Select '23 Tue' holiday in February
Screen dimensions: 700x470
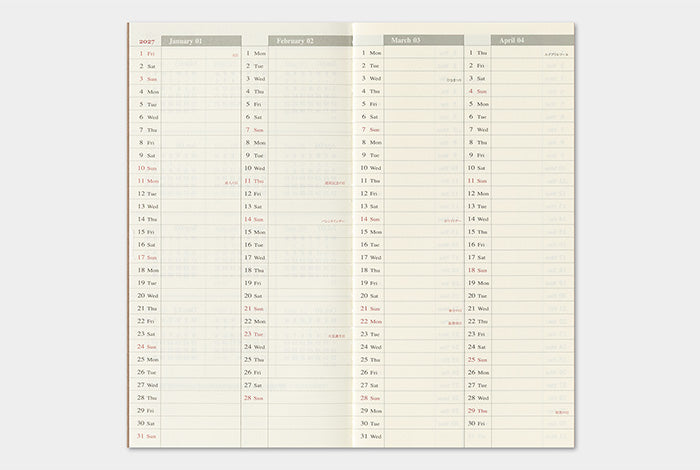pos(254,334)
